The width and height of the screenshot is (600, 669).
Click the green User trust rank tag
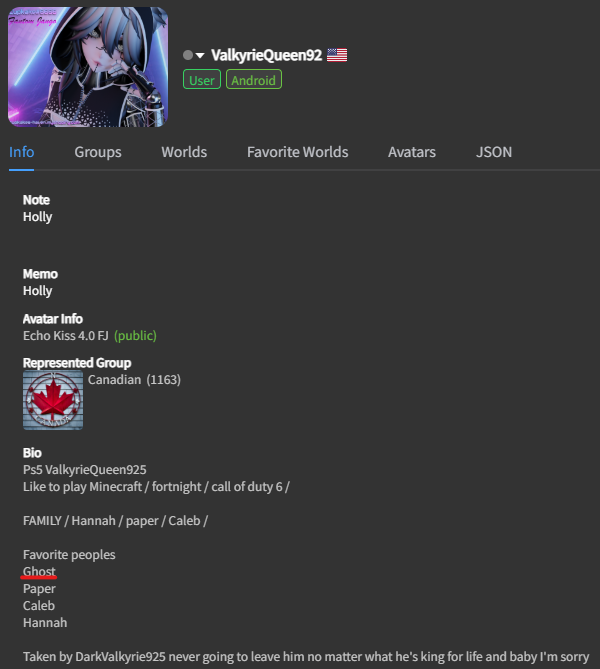[x=202, y=79]
